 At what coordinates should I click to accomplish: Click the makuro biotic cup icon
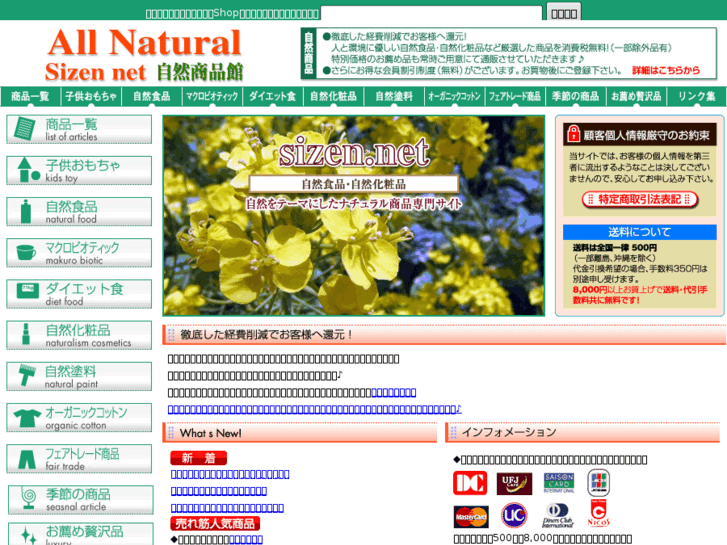click(x=26, y=252)
